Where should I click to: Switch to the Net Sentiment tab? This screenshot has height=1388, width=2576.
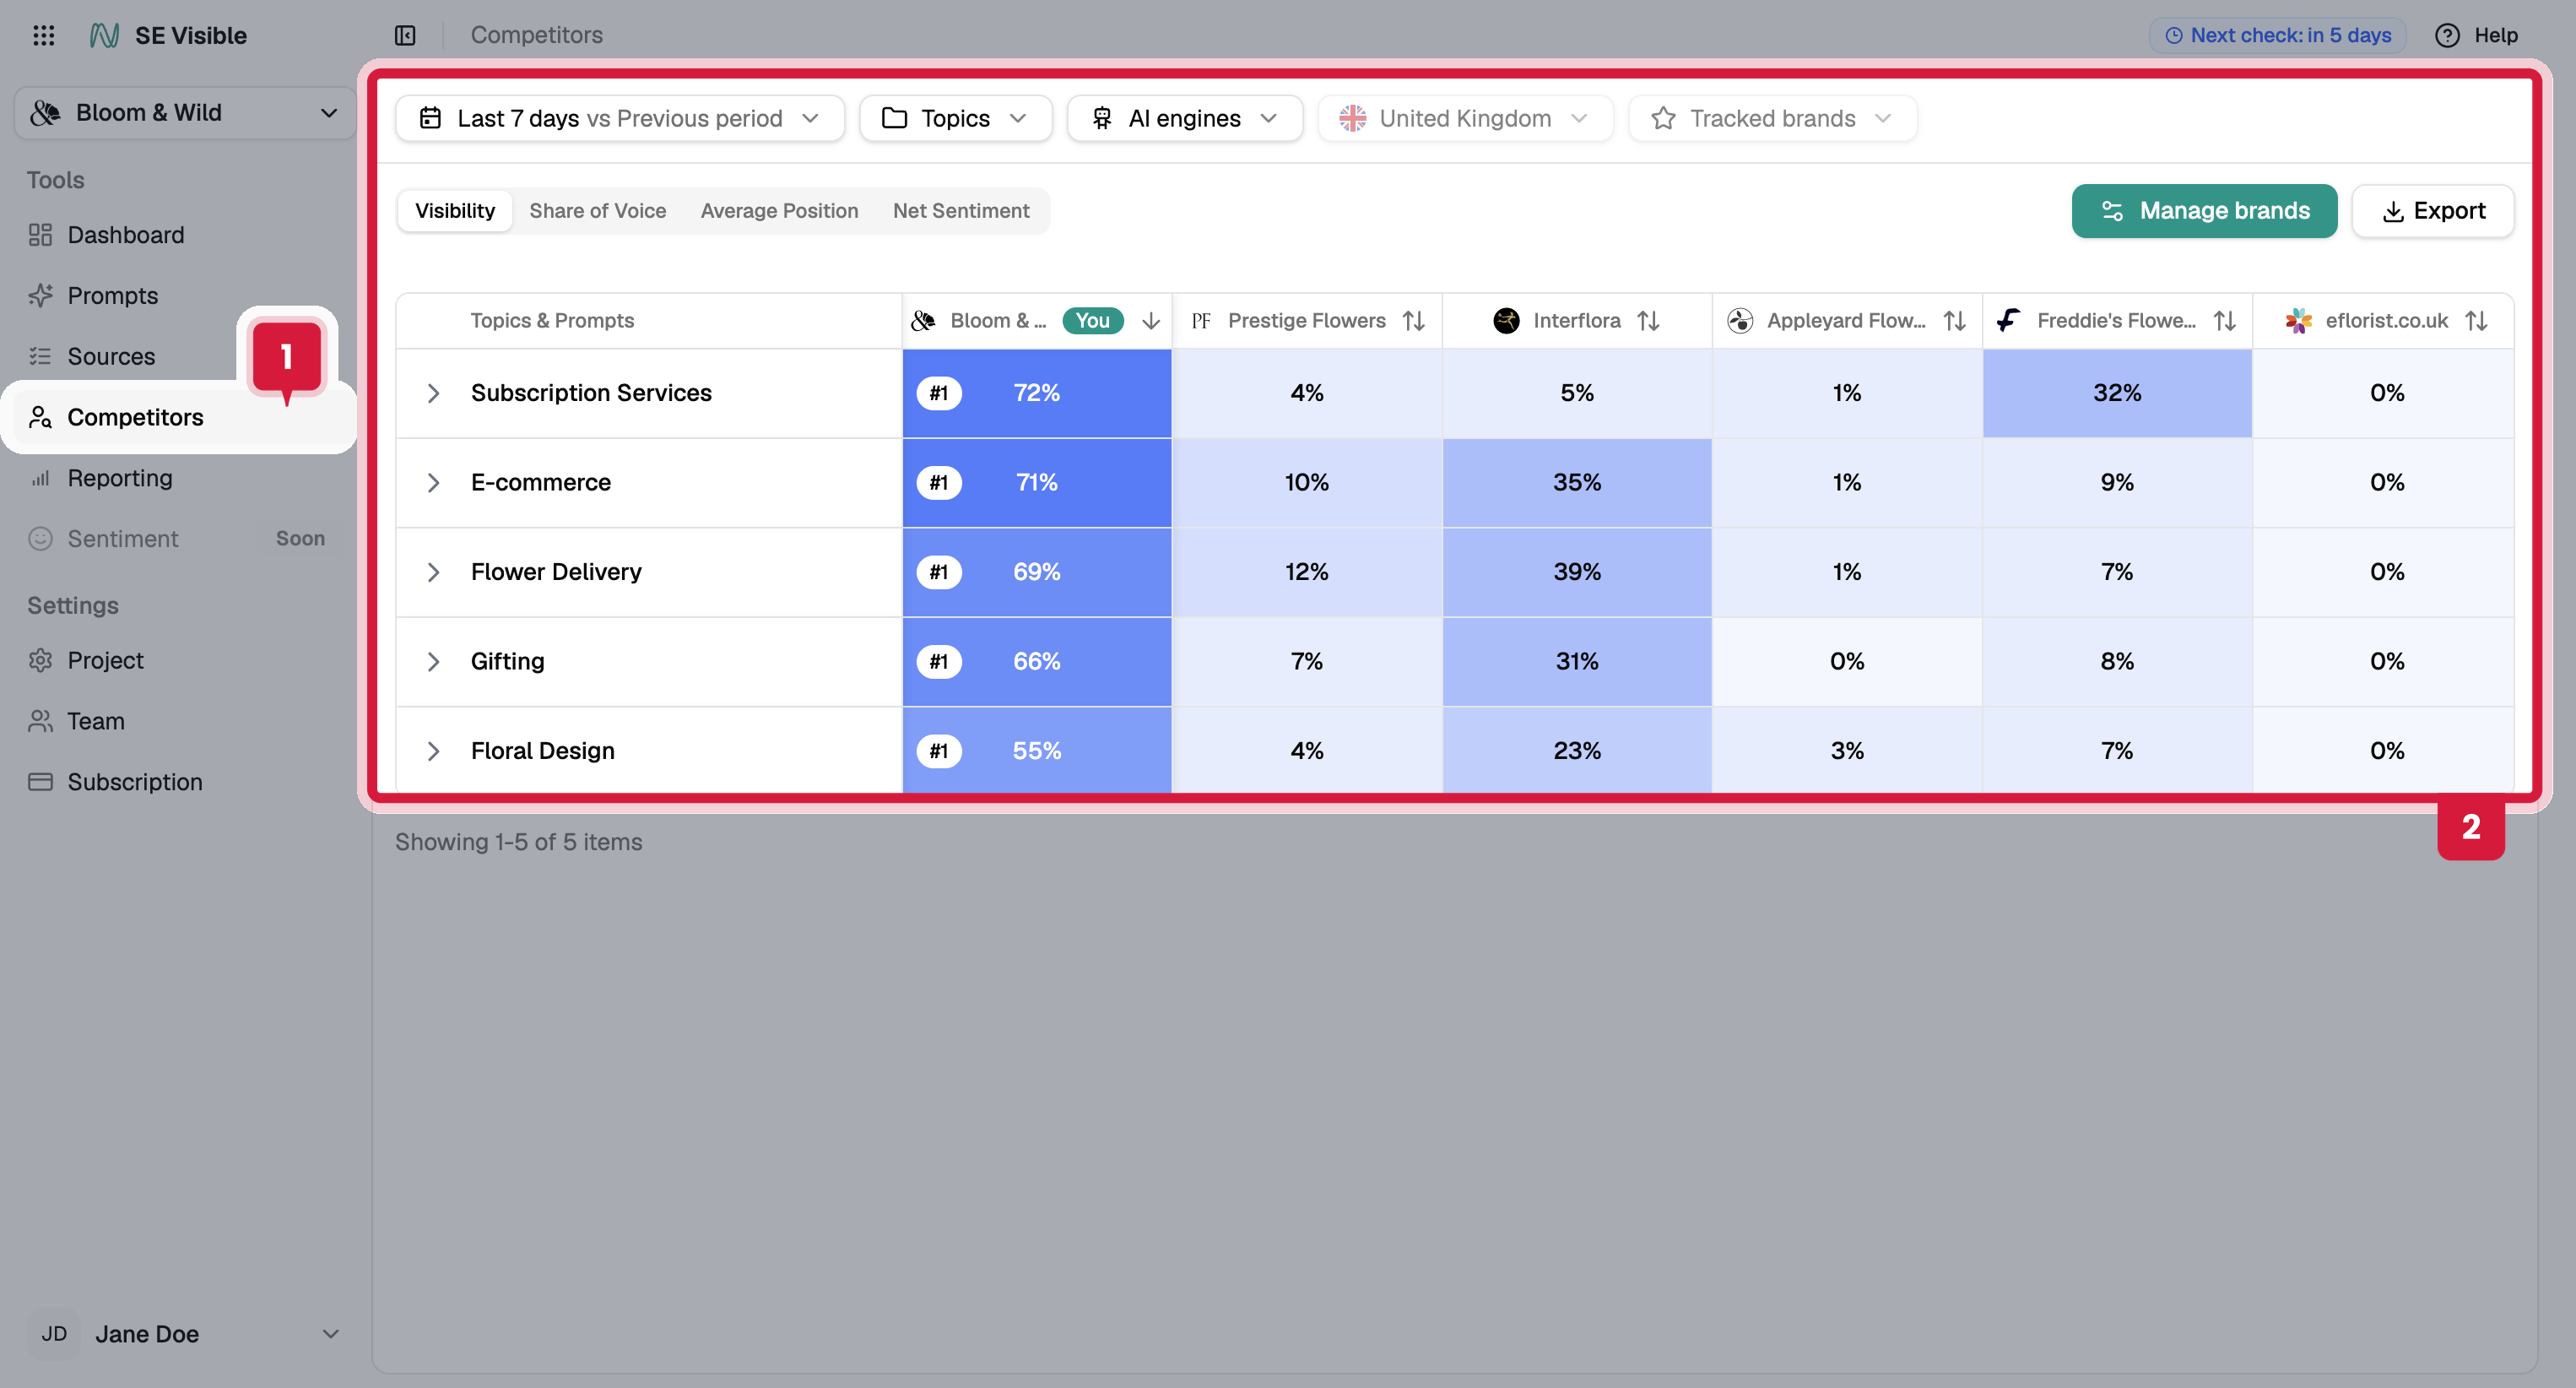coord(961,211)
